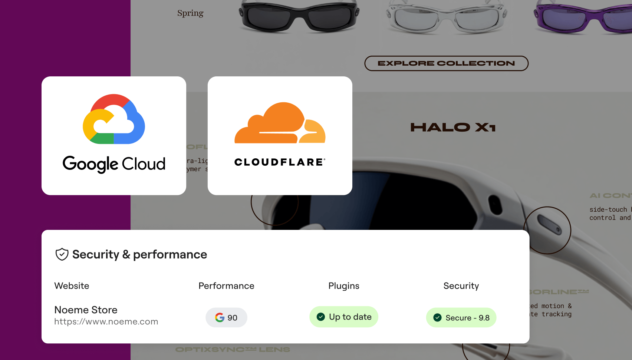The width and height of the screenshot is (632, 360).
Task: Click the green checkmark in Up to date badge
Action: 321,317
